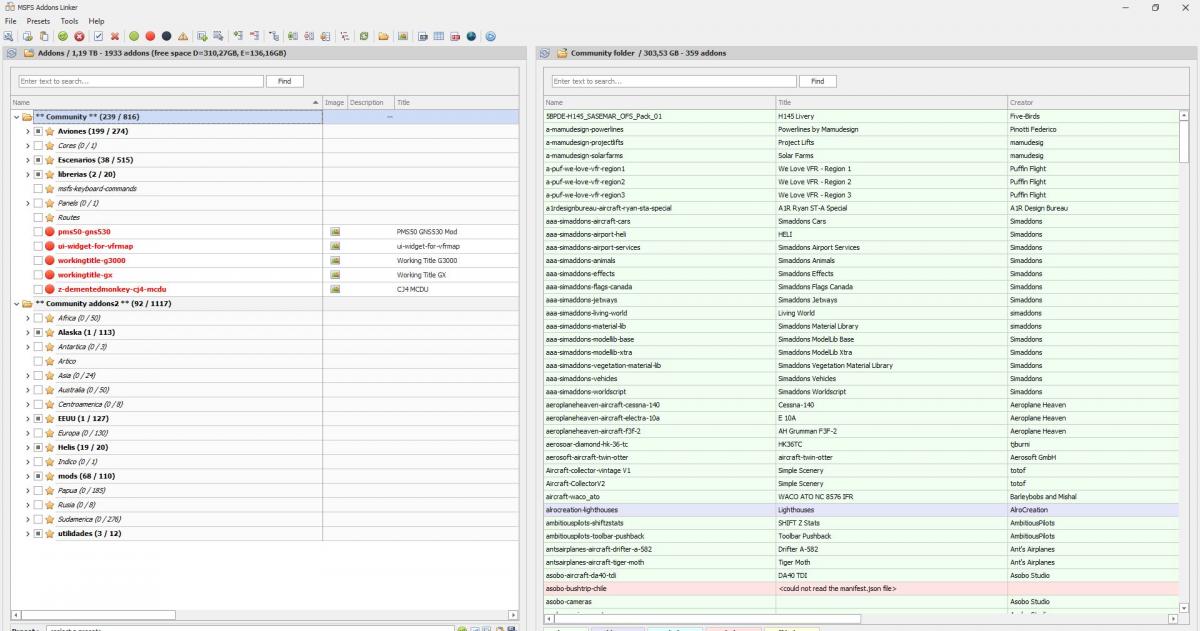The image size is (1200, 631).
Task: Click Find button in Community folder panel
Action: click(x=817, y=81)
